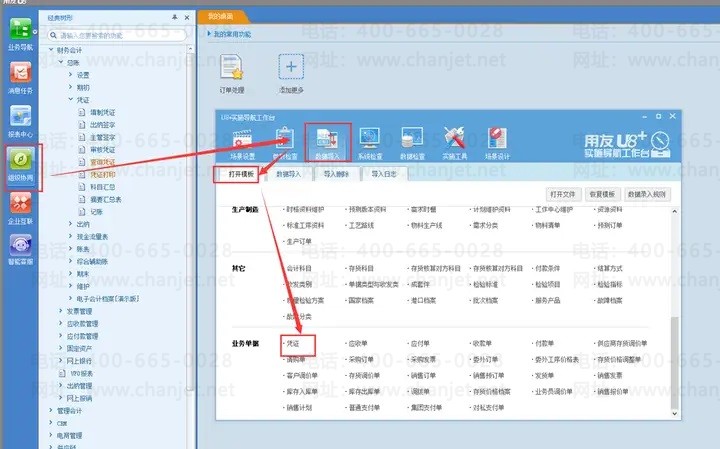Open the 系统检查 toolbar icon
This screenshot has height=449, width=720.
[370, 138]
